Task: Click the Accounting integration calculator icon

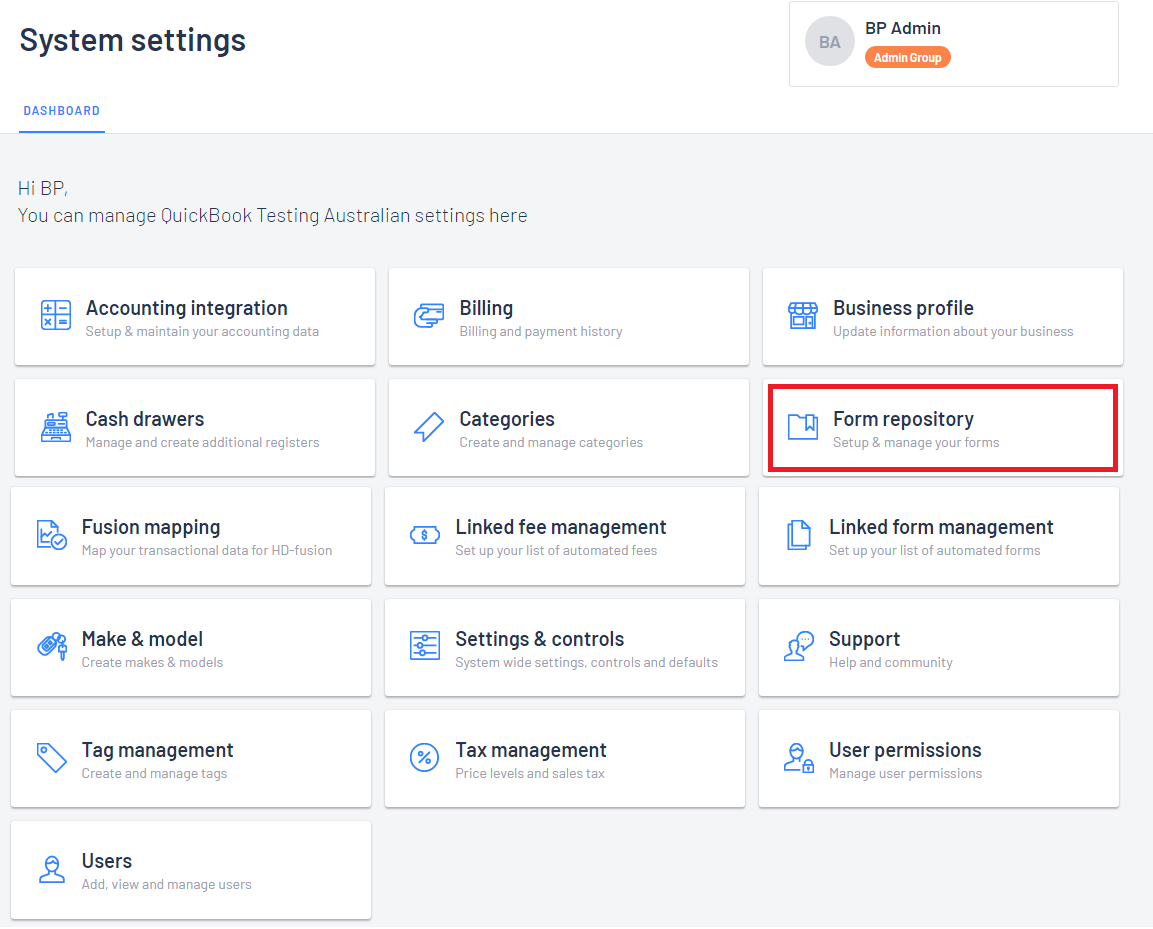Action: click(56, 315)
